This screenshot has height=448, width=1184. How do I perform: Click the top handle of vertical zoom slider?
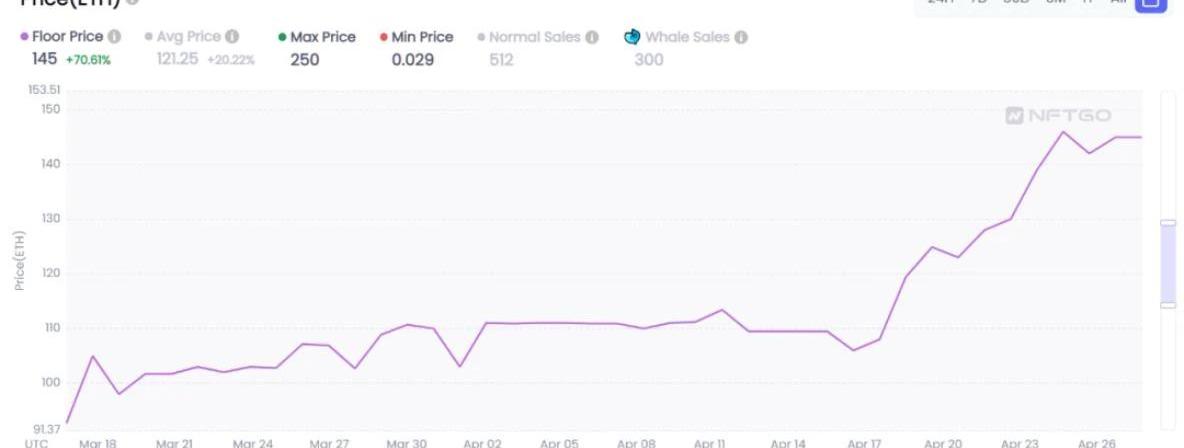tap(1168, 222)
